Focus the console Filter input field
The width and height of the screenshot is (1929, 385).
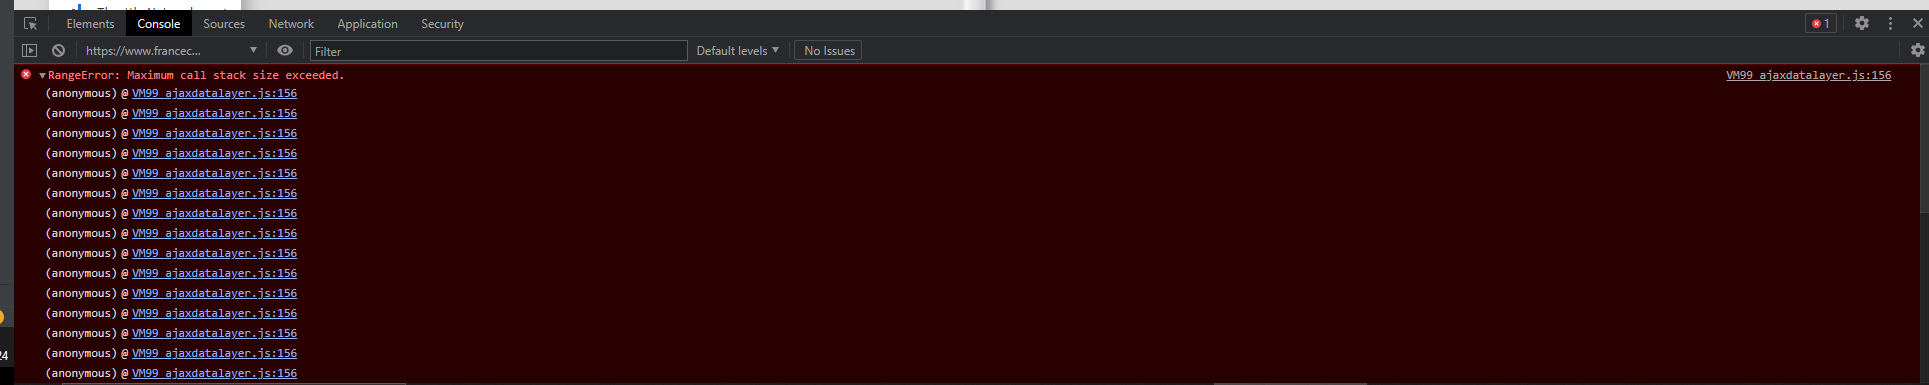click(x=498, y=51)
